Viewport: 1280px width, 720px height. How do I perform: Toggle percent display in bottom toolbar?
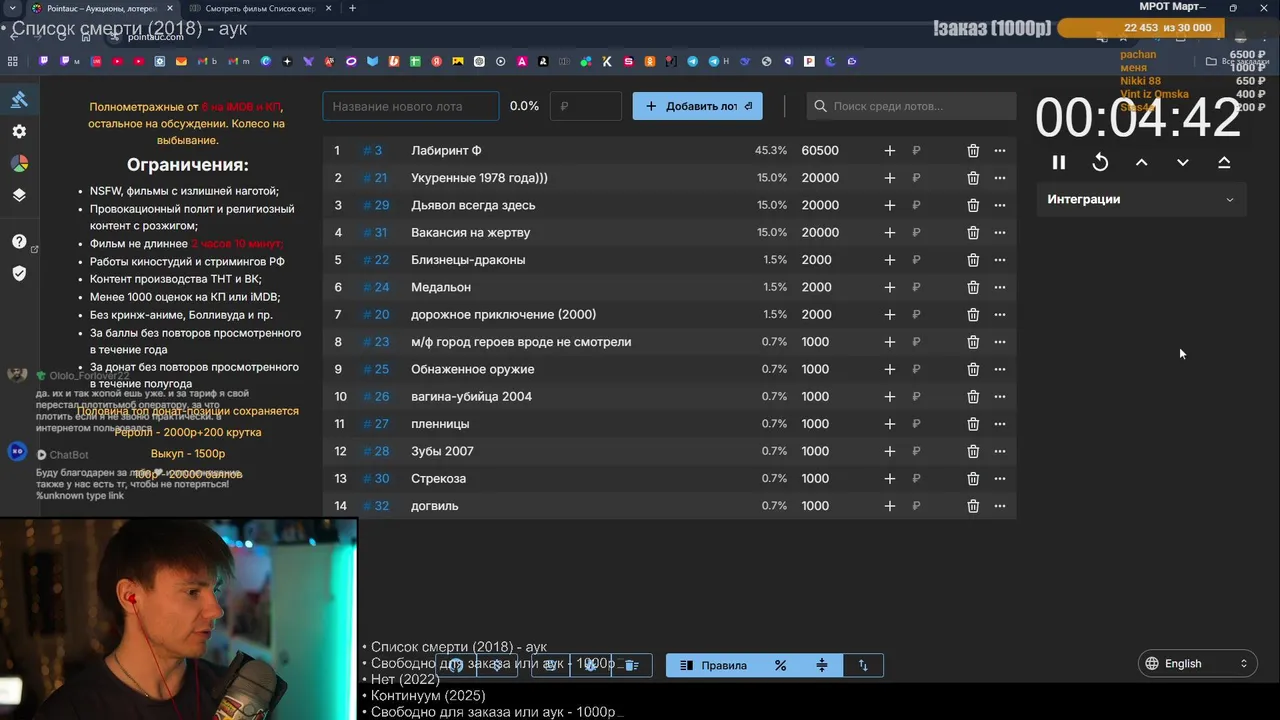(780, 665)
